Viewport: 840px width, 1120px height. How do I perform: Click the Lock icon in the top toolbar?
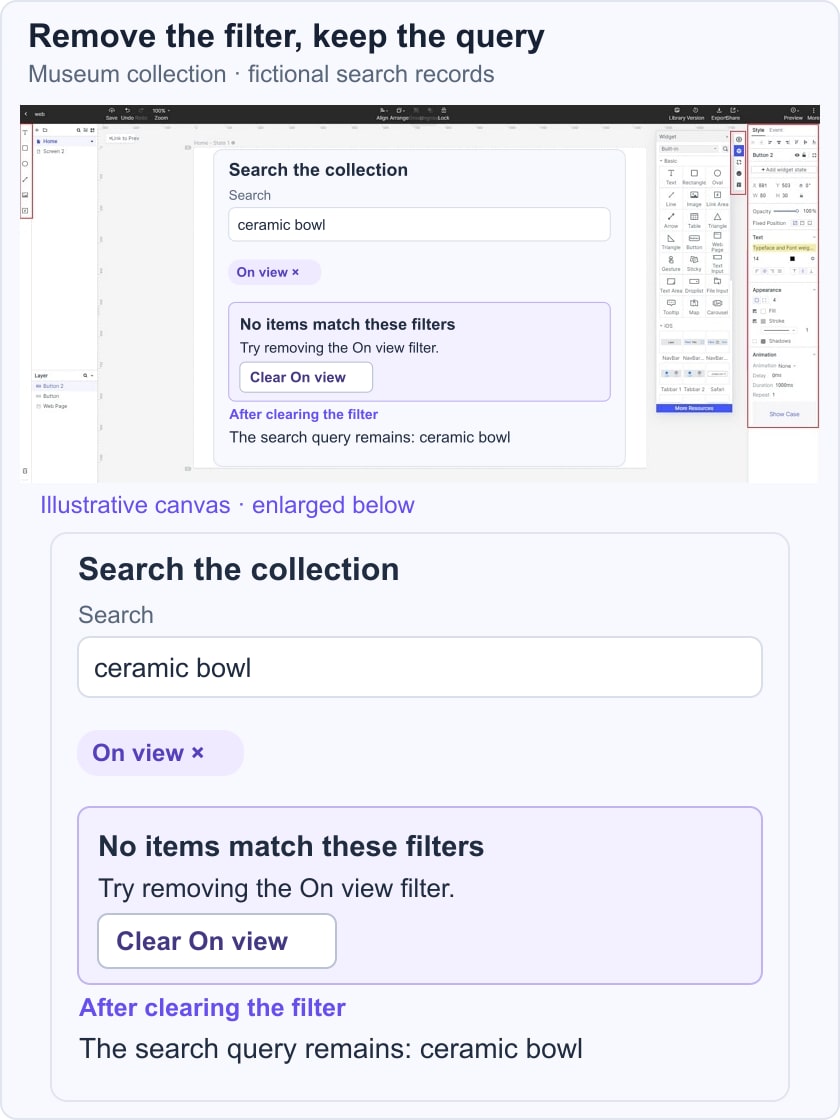[x=444, y=111]
